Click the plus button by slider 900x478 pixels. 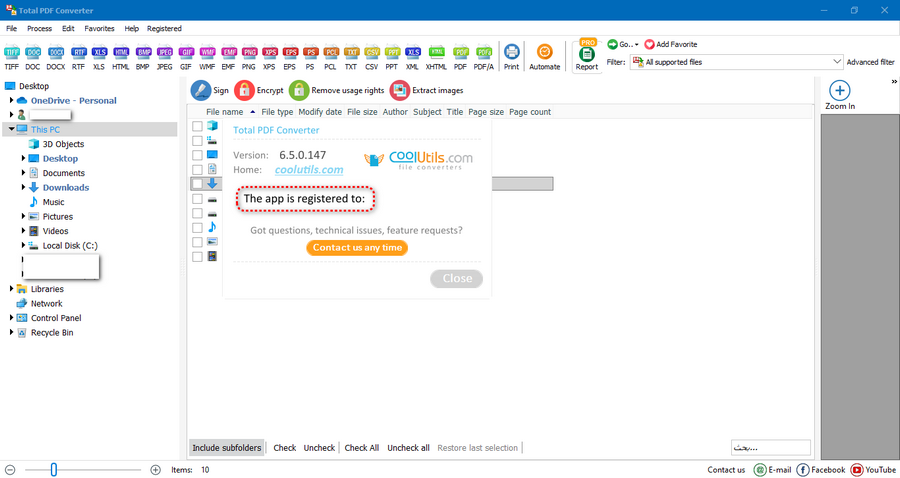tap(156, 470)
